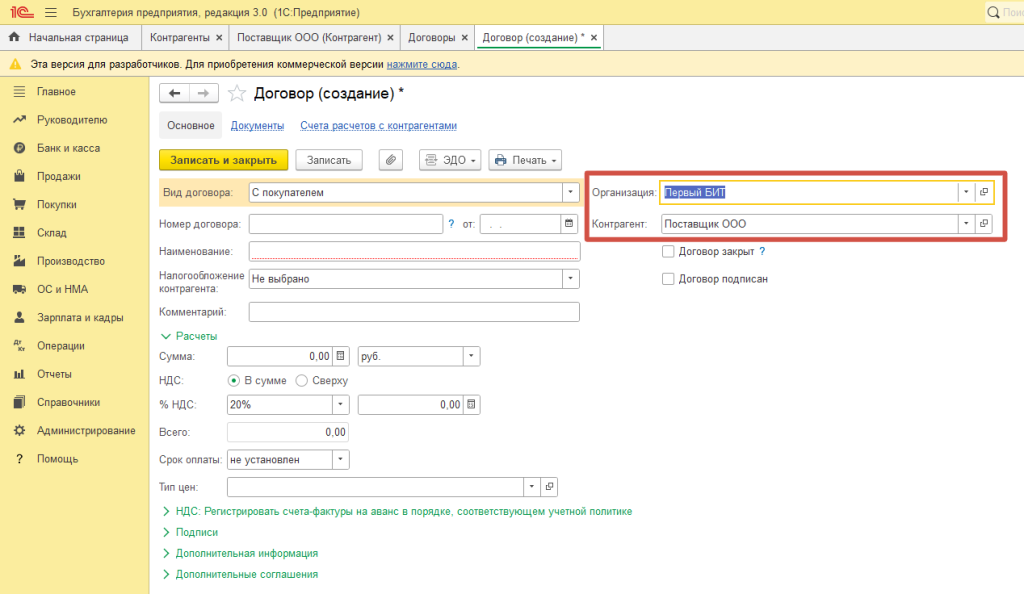Mark the contract as favorite with star

click(x=237, y=93)
